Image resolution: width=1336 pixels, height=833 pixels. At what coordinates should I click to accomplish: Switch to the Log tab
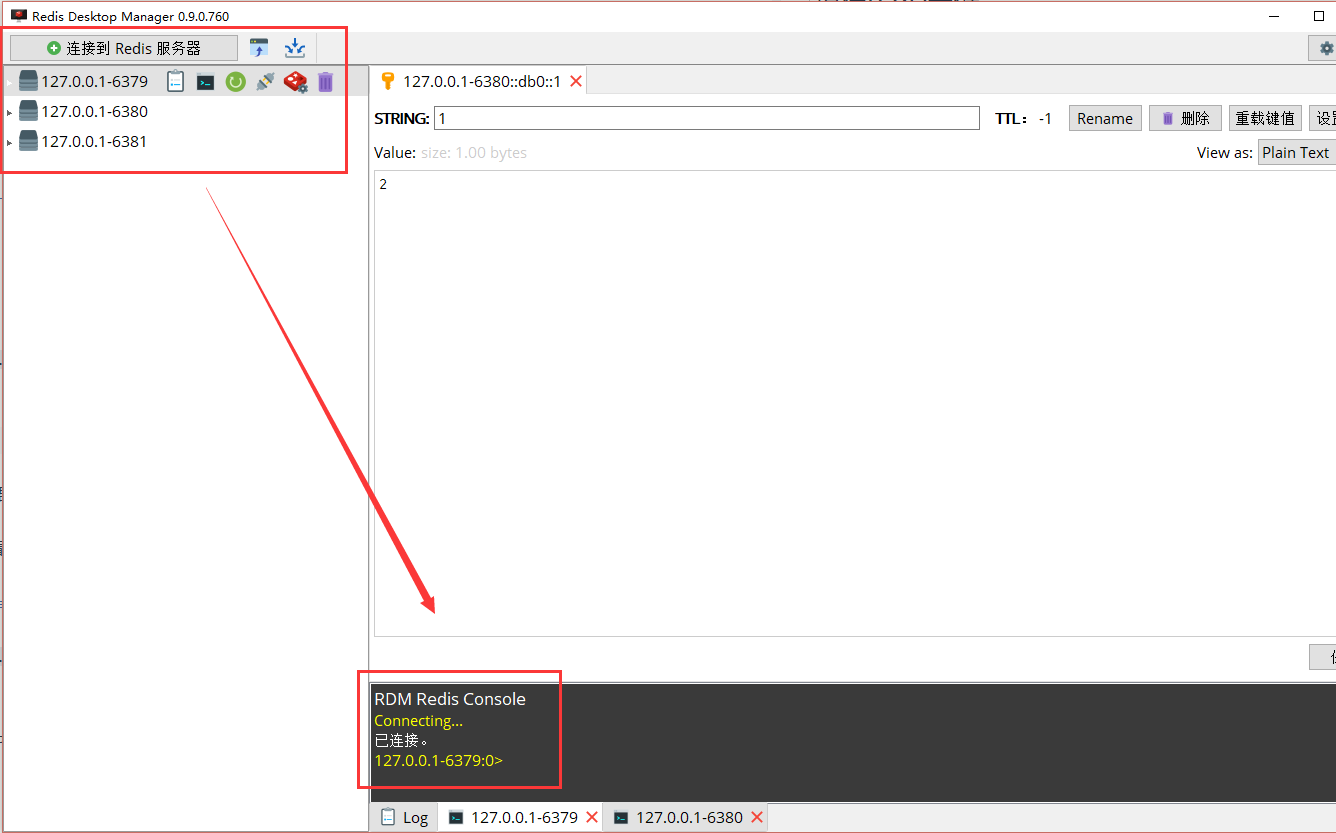tap(405, 817)
